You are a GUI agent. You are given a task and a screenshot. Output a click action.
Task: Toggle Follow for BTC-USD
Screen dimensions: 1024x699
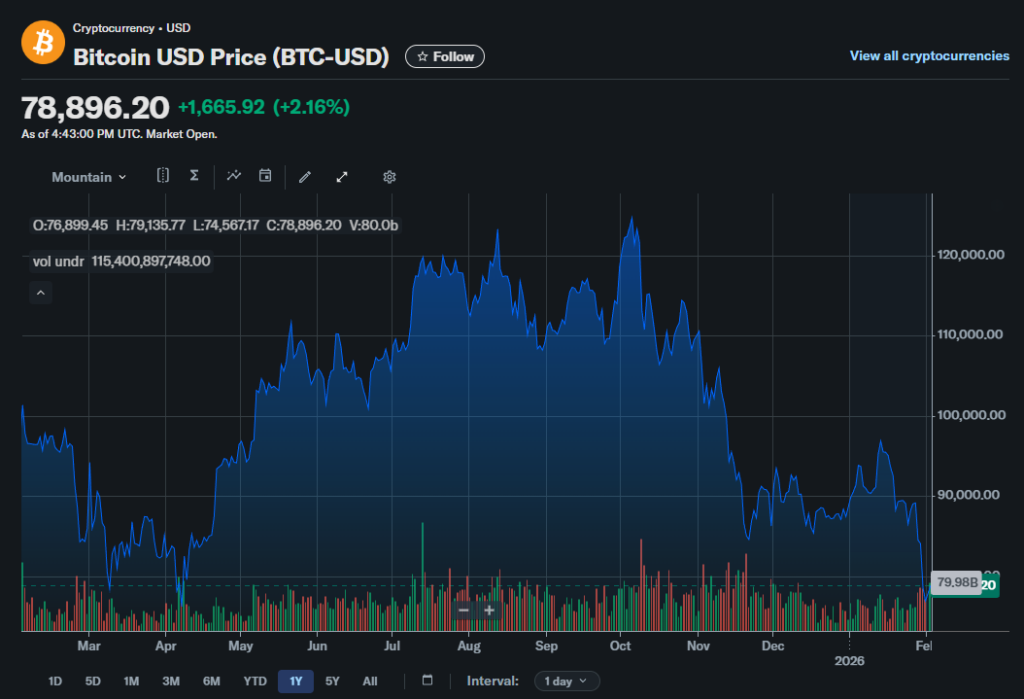[444, 56]
